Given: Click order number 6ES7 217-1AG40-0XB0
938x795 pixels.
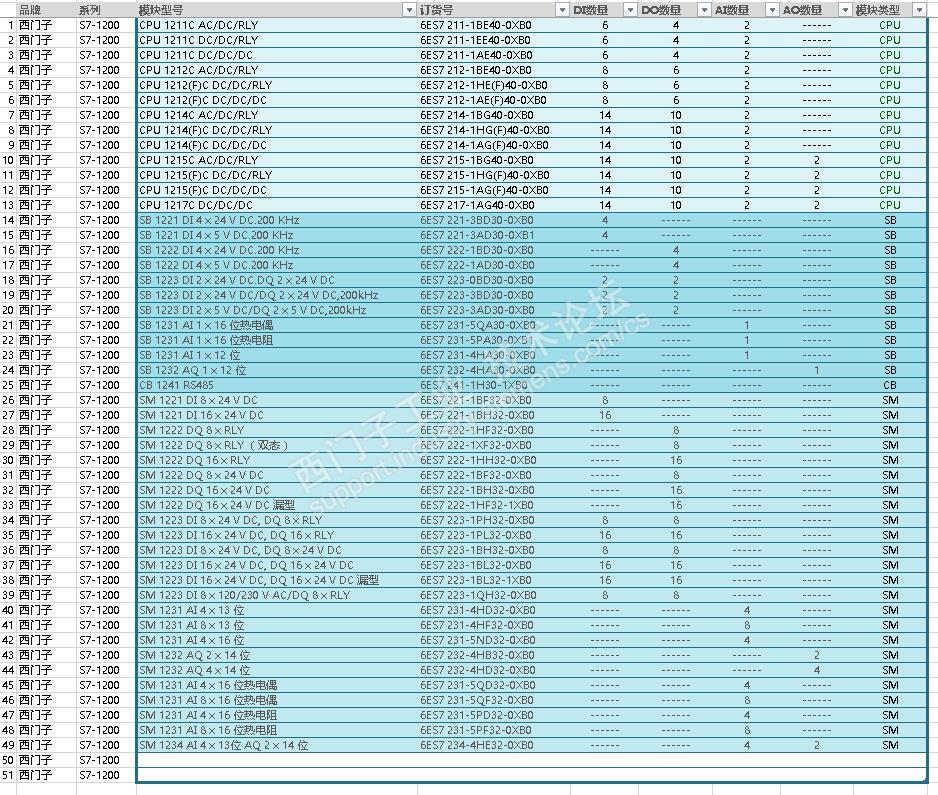Looking at the screenshot, I should (477, 205).
